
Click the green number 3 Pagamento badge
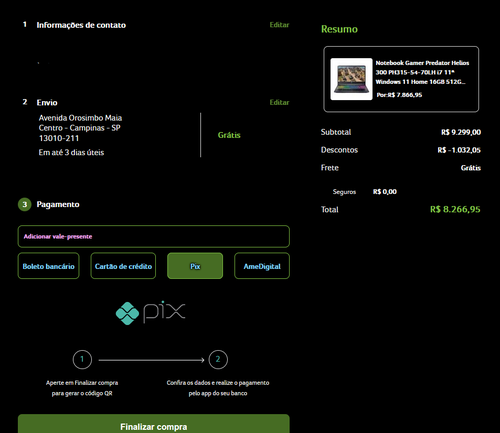point(25,204)
